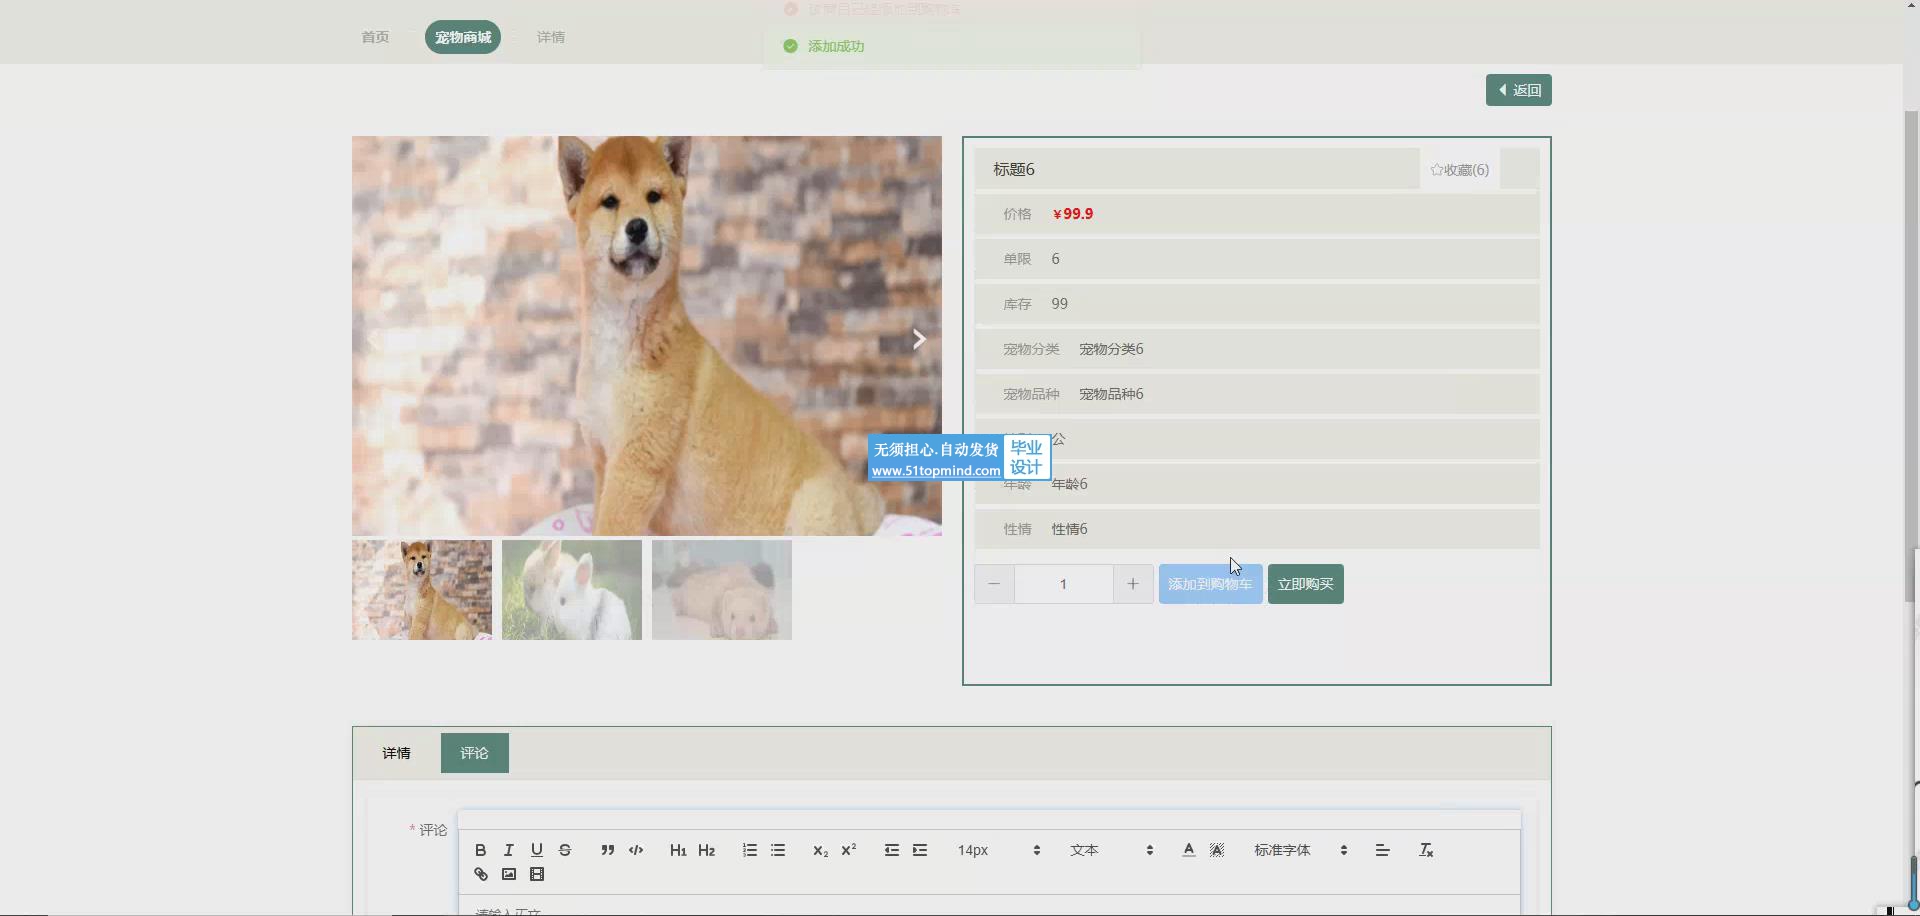This screenshot has height=916, width=1920.
Task: Toggle strikethrough text formatting
Action: [x=565, y=850]
